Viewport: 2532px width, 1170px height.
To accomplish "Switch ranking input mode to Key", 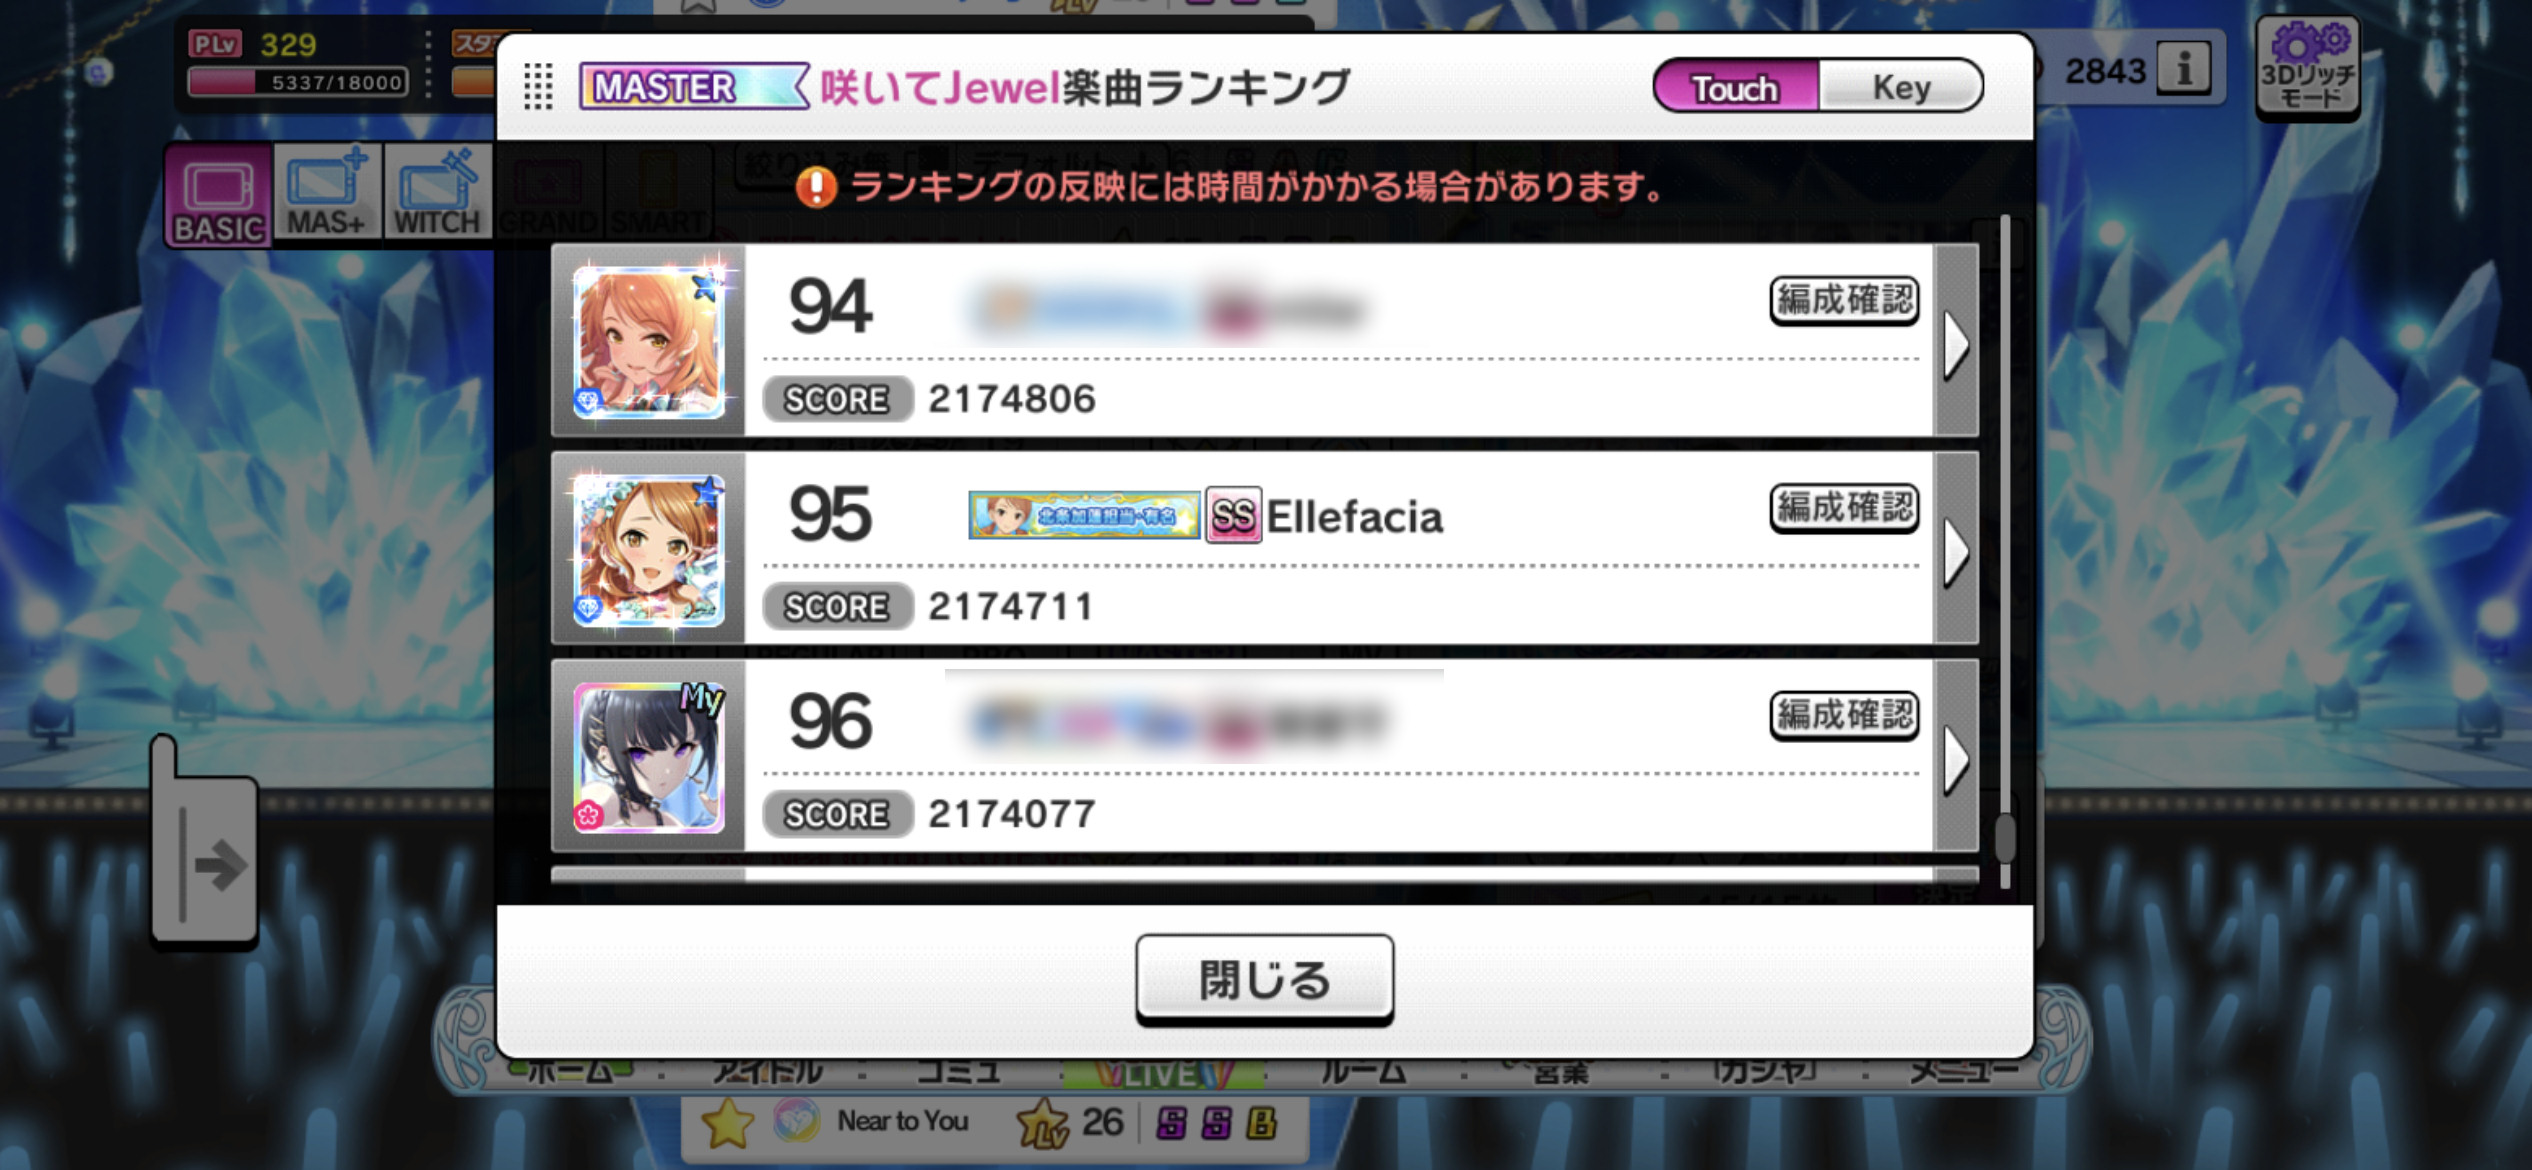I will point(1900,88).
